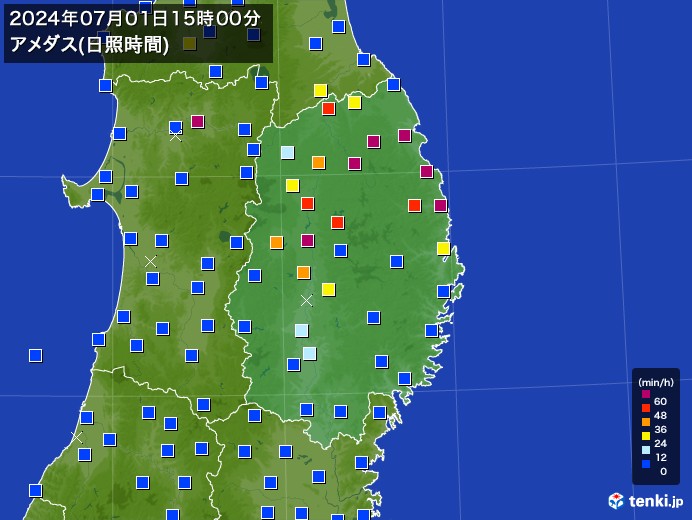Viewport: 692px width, 520px height.
Task: Select the lone magenta marker in Akita prefecture
Action: pos(198,121)
